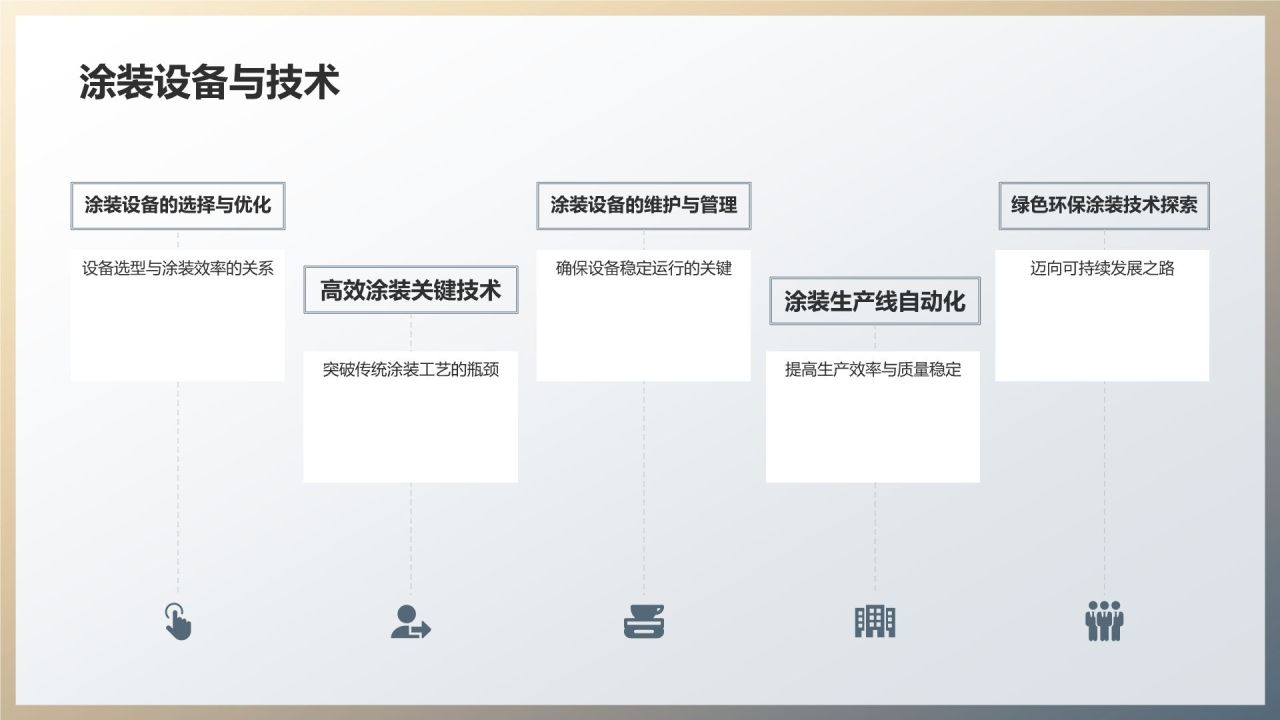Click the group of people icon
Viewport: 1280px width, 720px height.
point(1105,621)
